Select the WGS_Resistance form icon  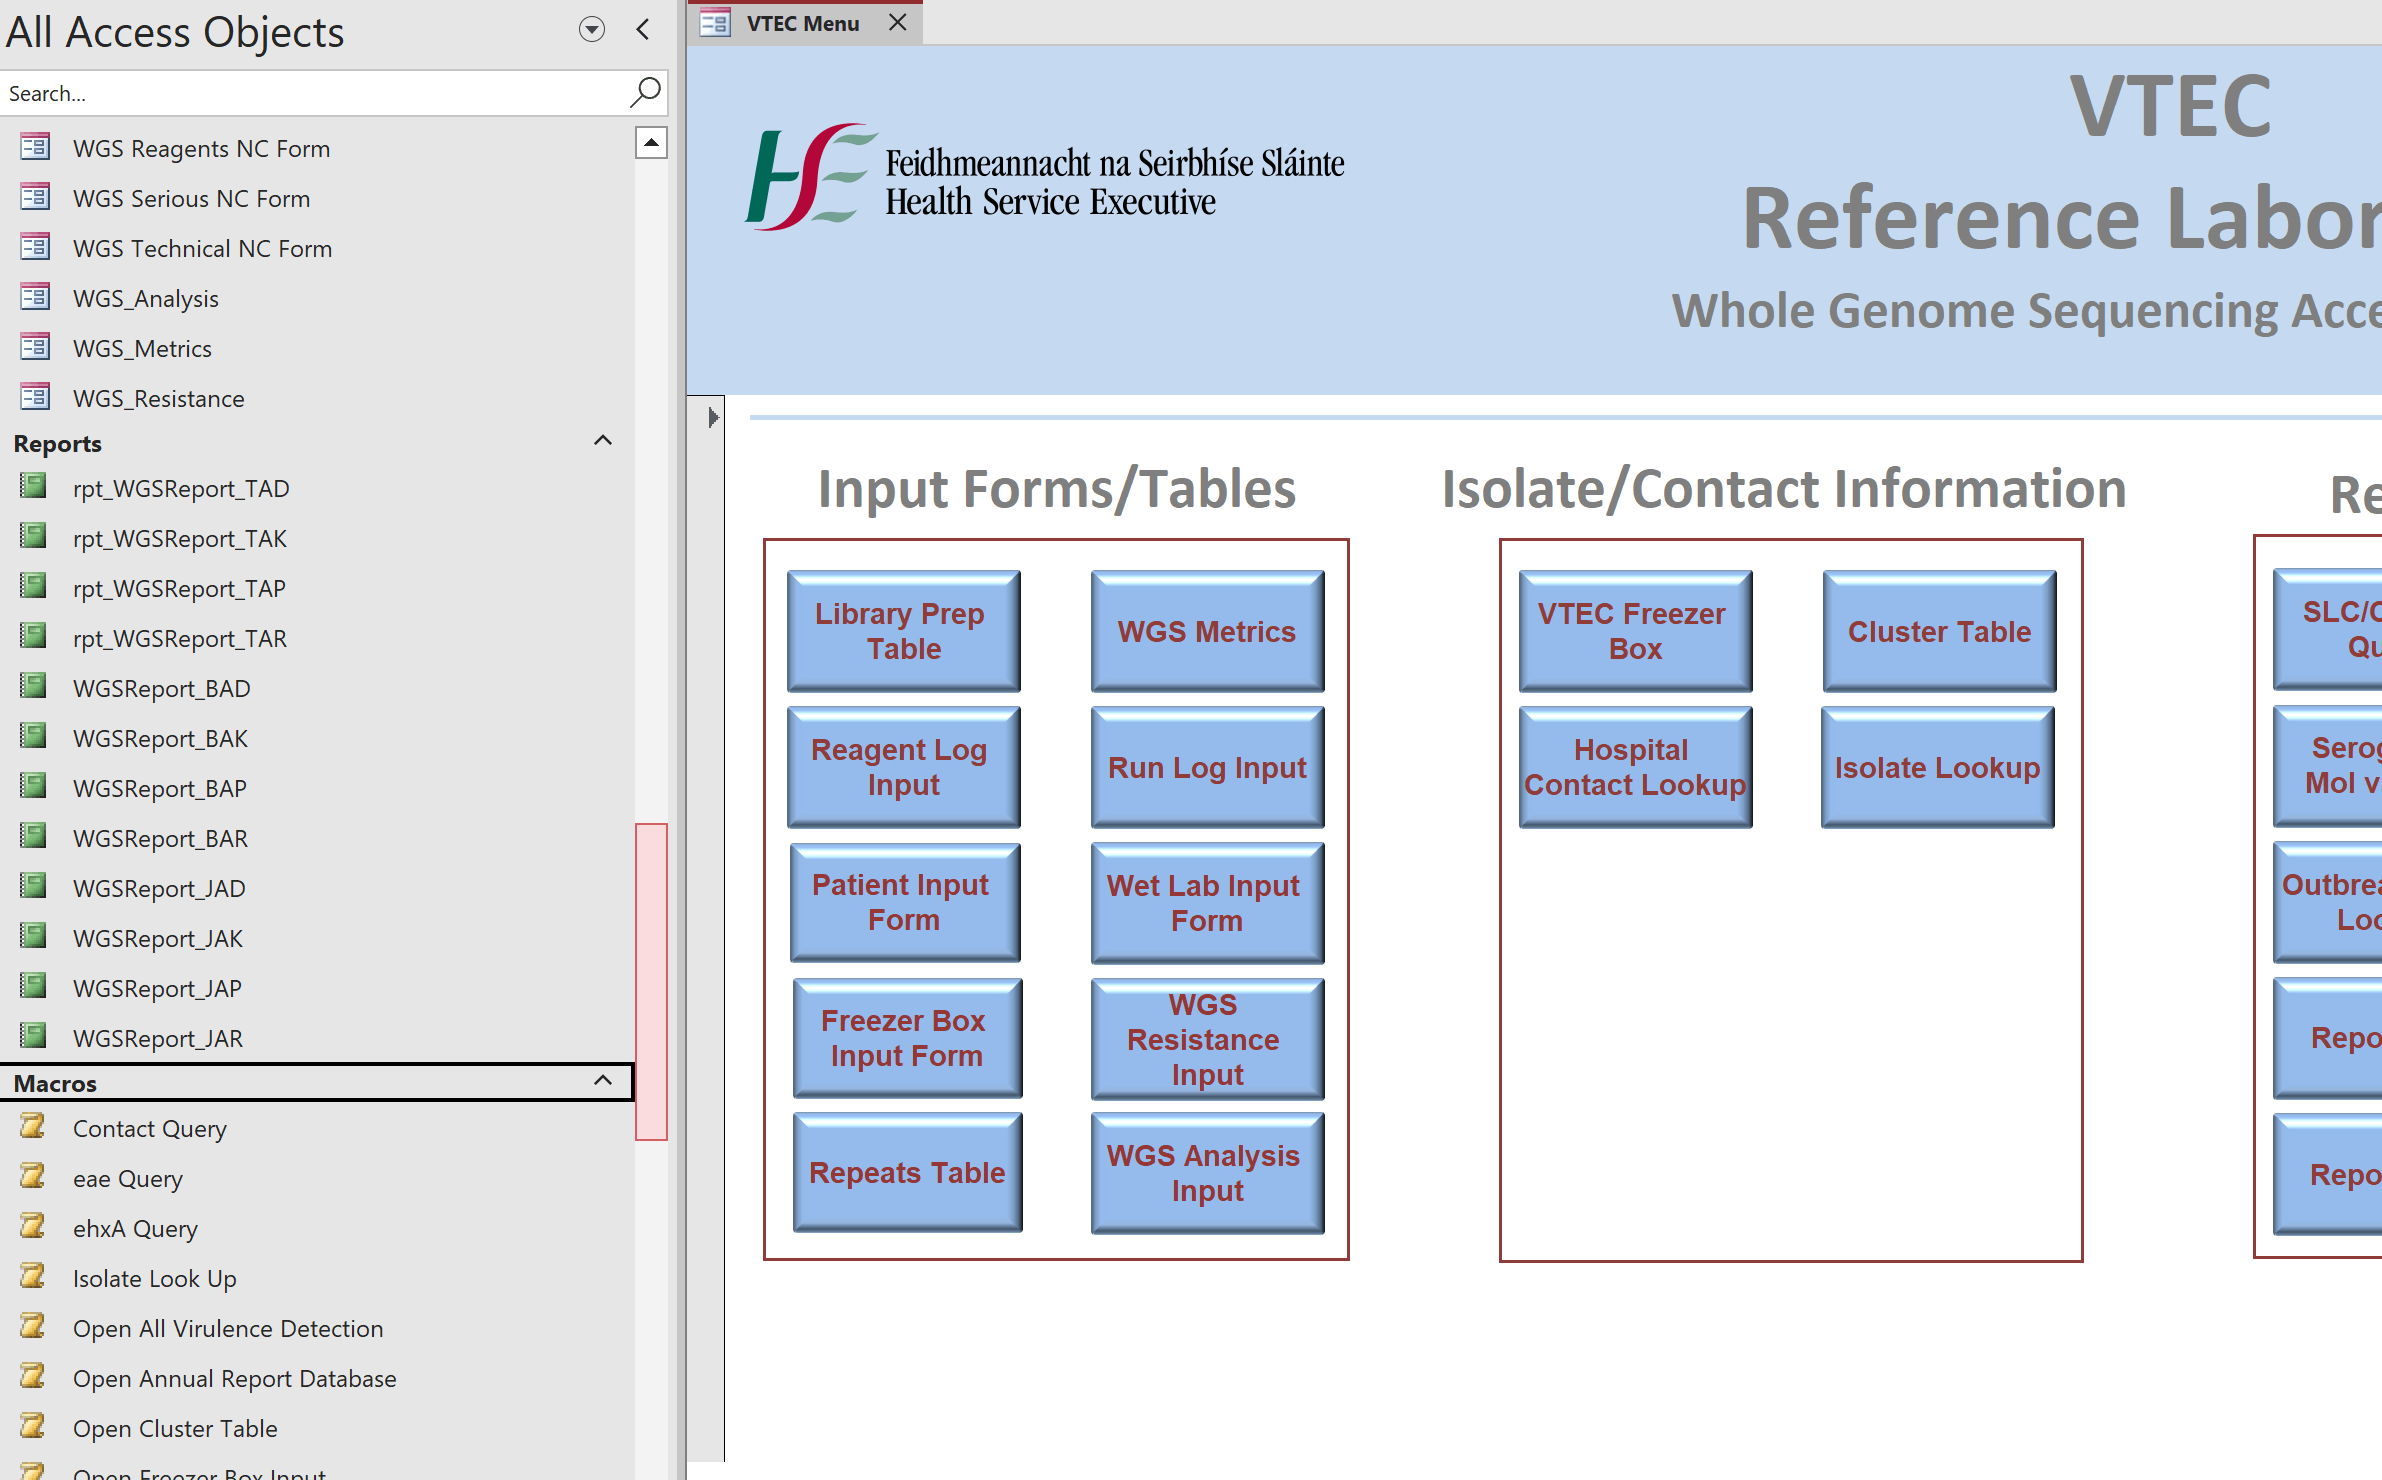[35, 397]
